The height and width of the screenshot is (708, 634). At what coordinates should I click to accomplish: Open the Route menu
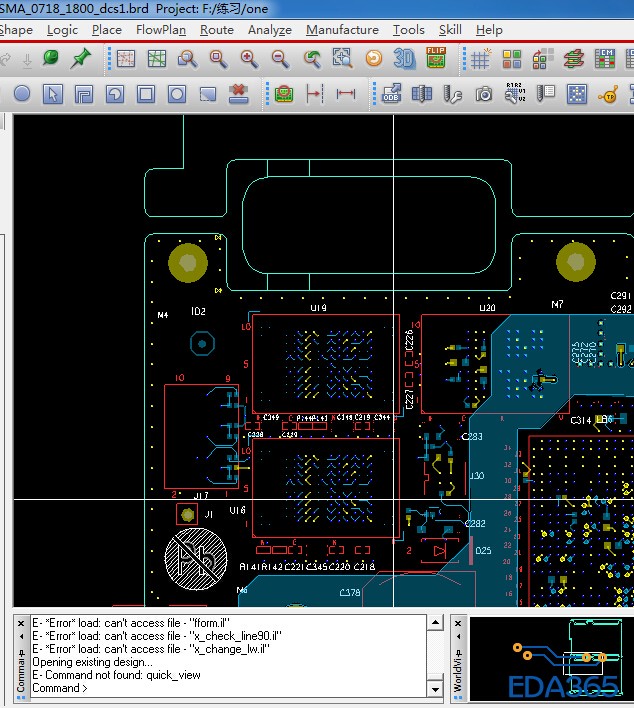pos(216,30)
